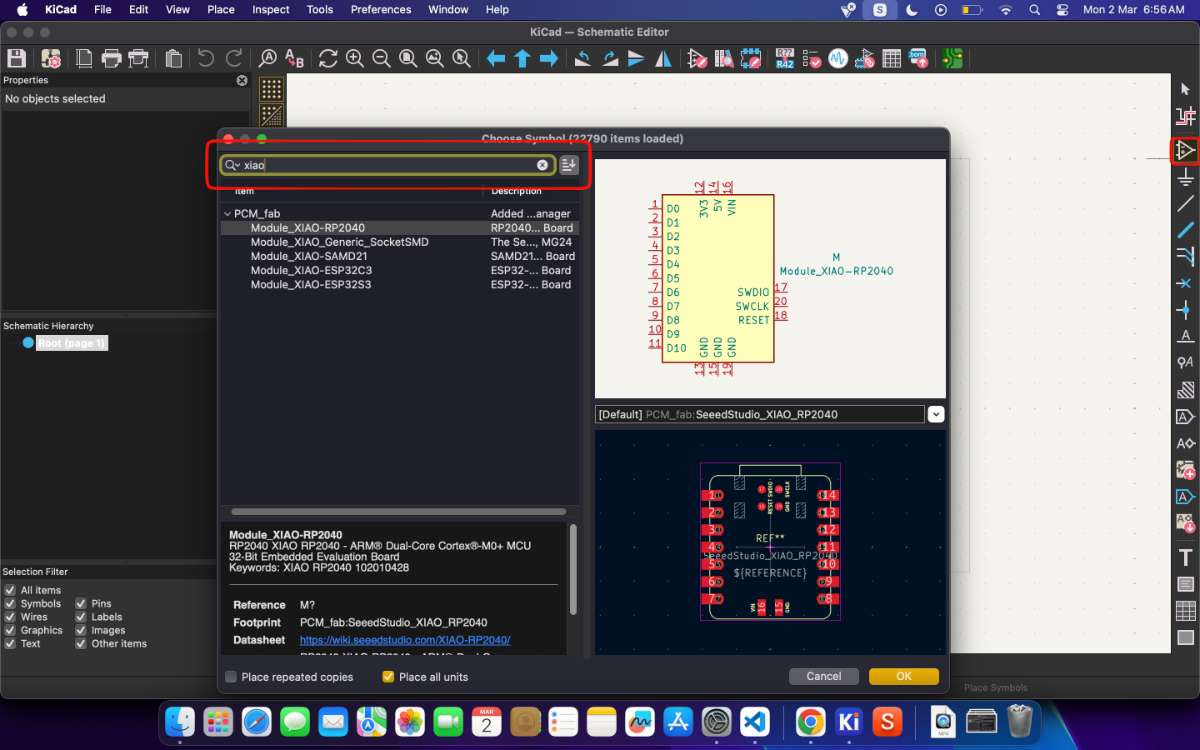The height and width of the screenshot is (750, 1200).
Task: Click the Refresh view icon
Action: [x=328, y=59]
